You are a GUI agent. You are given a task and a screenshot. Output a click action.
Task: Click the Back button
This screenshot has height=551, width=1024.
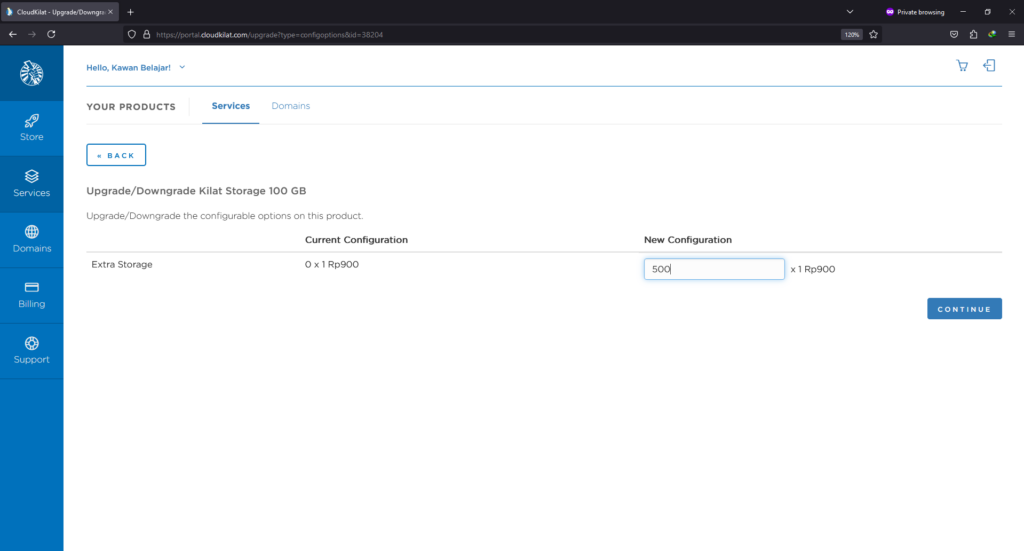pyautogui.click(x=116, y=155)
